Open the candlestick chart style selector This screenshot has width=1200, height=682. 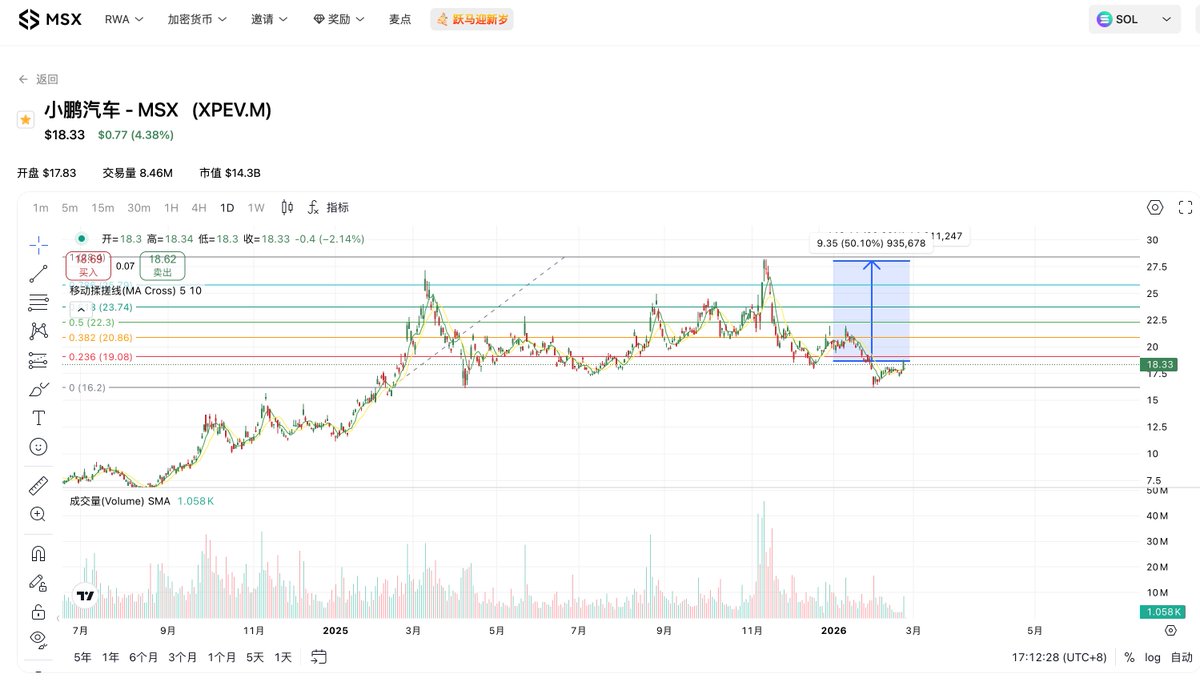[287, 207]
